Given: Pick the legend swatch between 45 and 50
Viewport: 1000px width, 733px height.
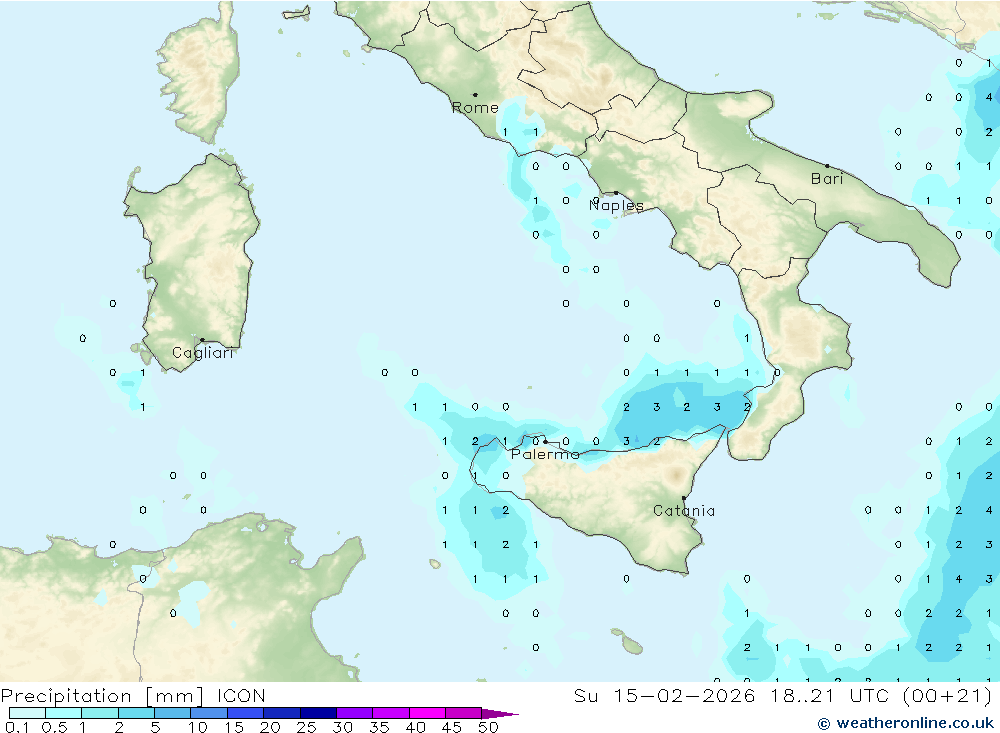Looking at the screenshot, I should click(x=464, y=713).
